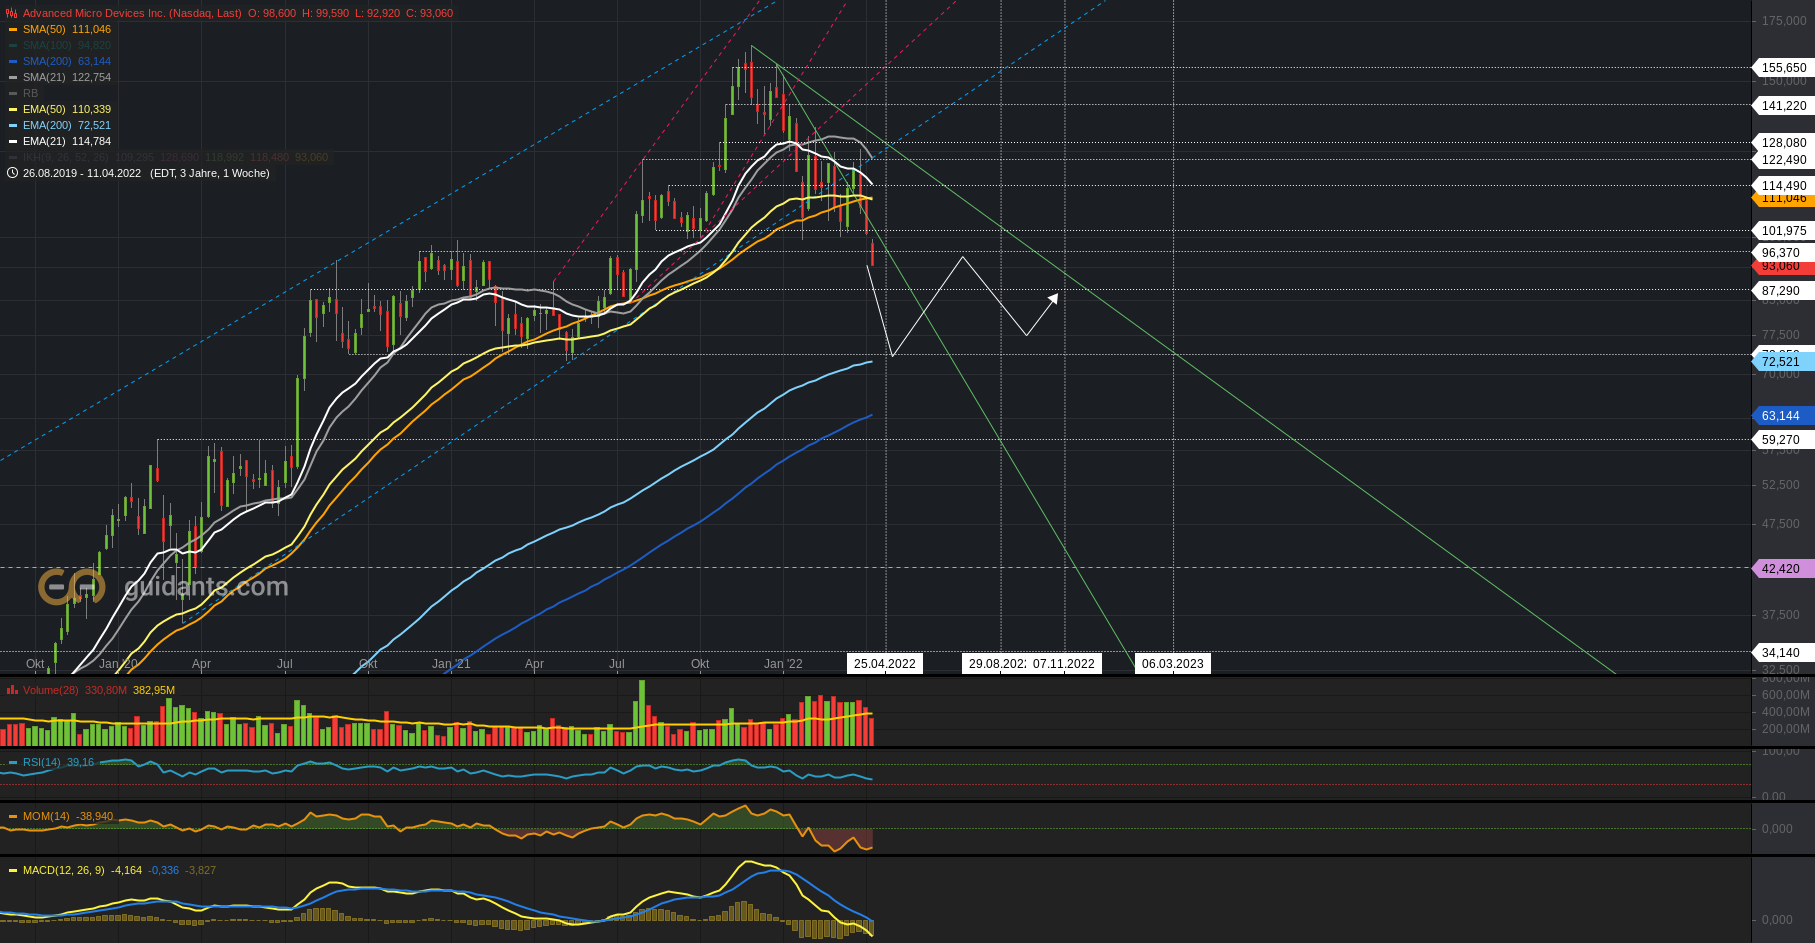Click the blue 63,144 SMA price tag

tap(1784, 416)
